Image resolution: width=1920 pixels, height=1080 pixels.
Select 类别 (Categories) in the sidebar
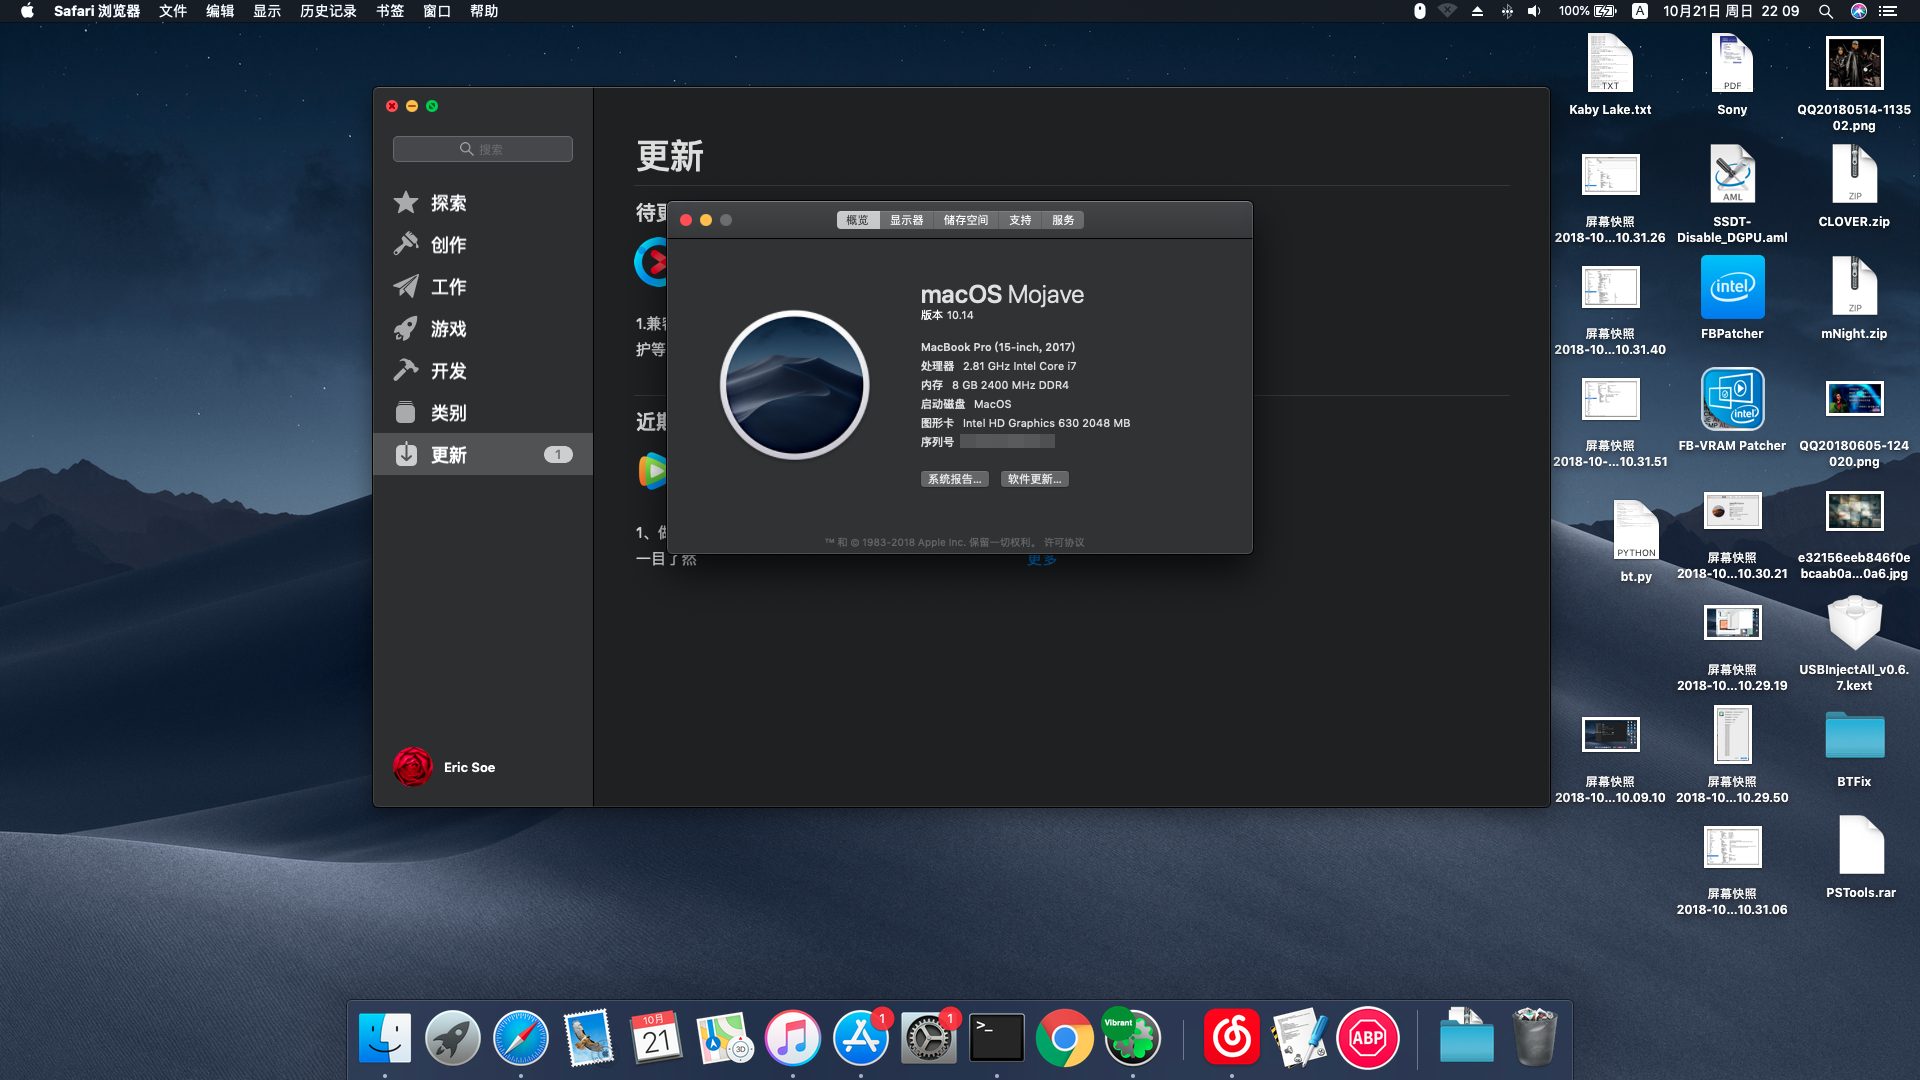448,413
